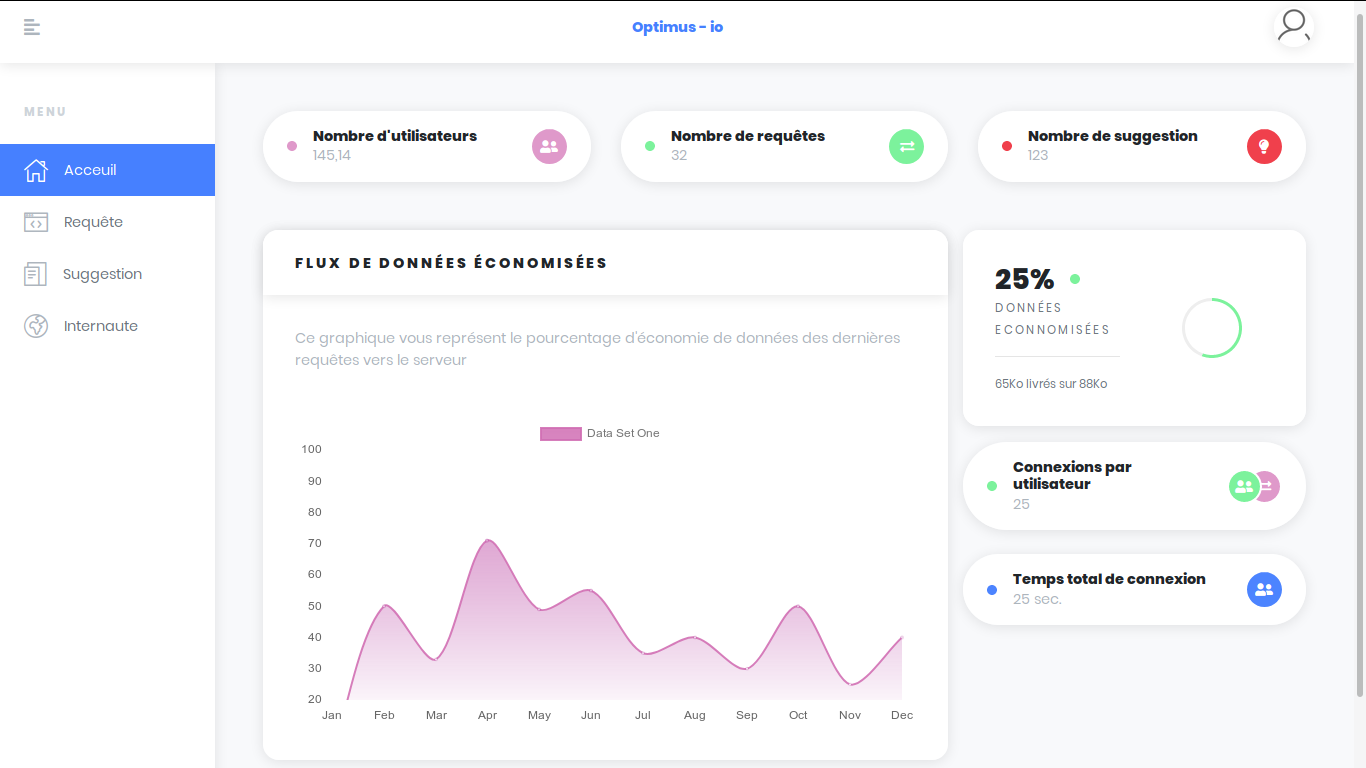Click the Optimus - io title link

677,27
